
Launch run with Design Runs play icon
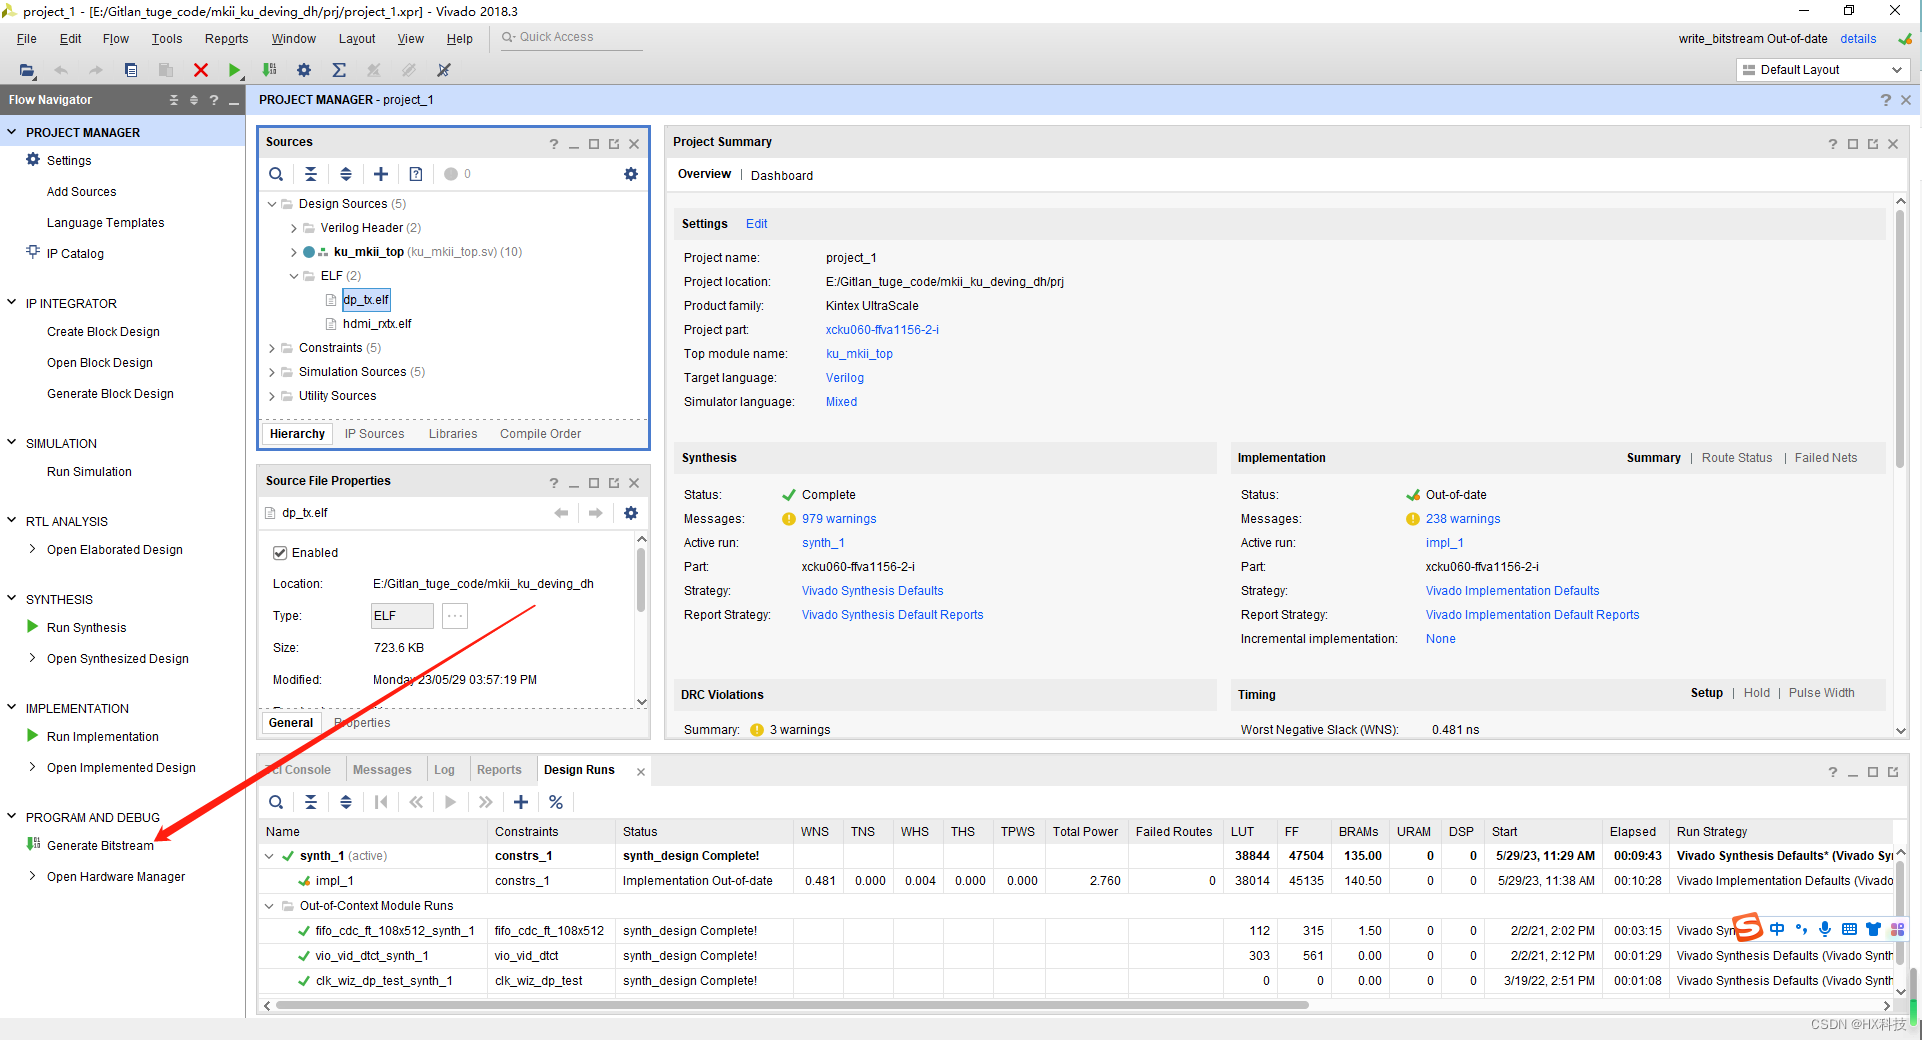[x=451, y=802]
